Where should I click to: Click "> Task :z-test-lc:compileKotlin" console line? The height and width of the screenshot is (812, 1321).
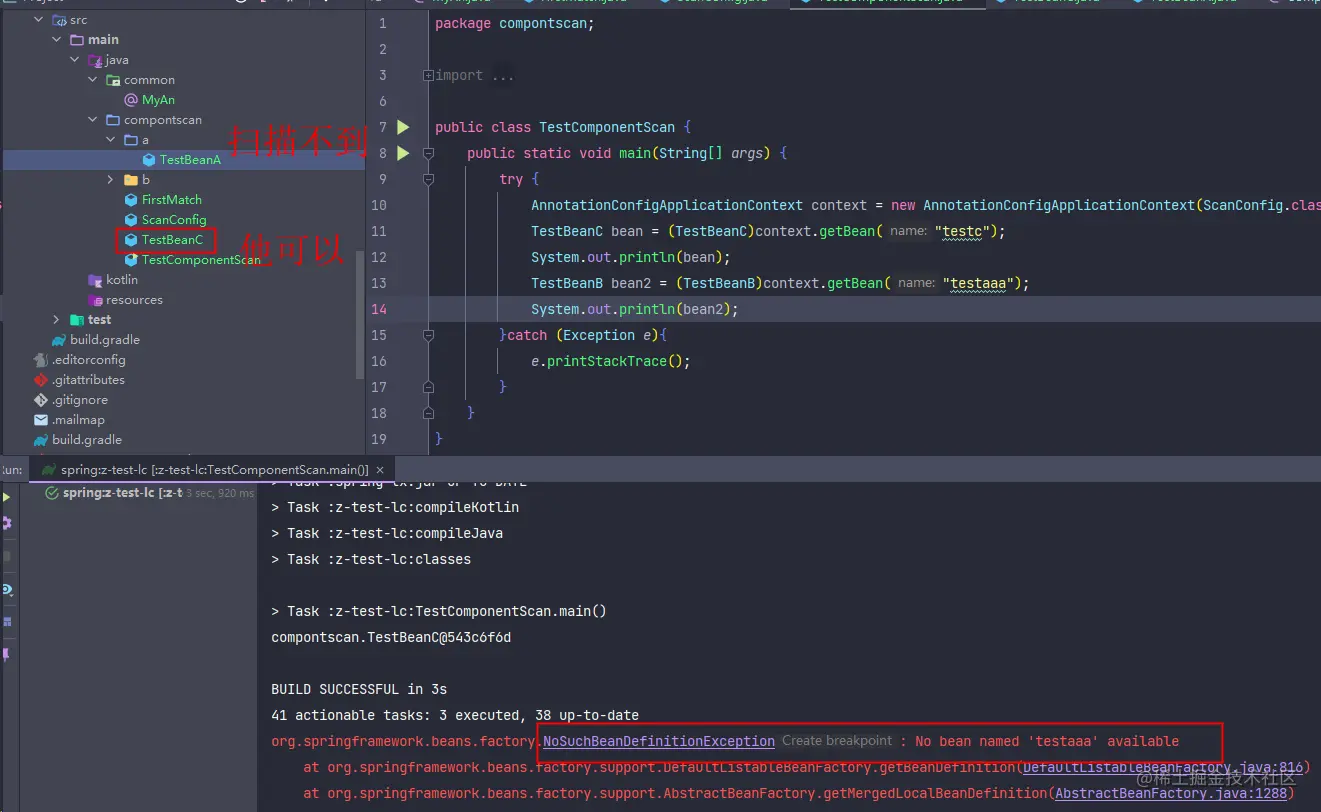click(395, 507)
